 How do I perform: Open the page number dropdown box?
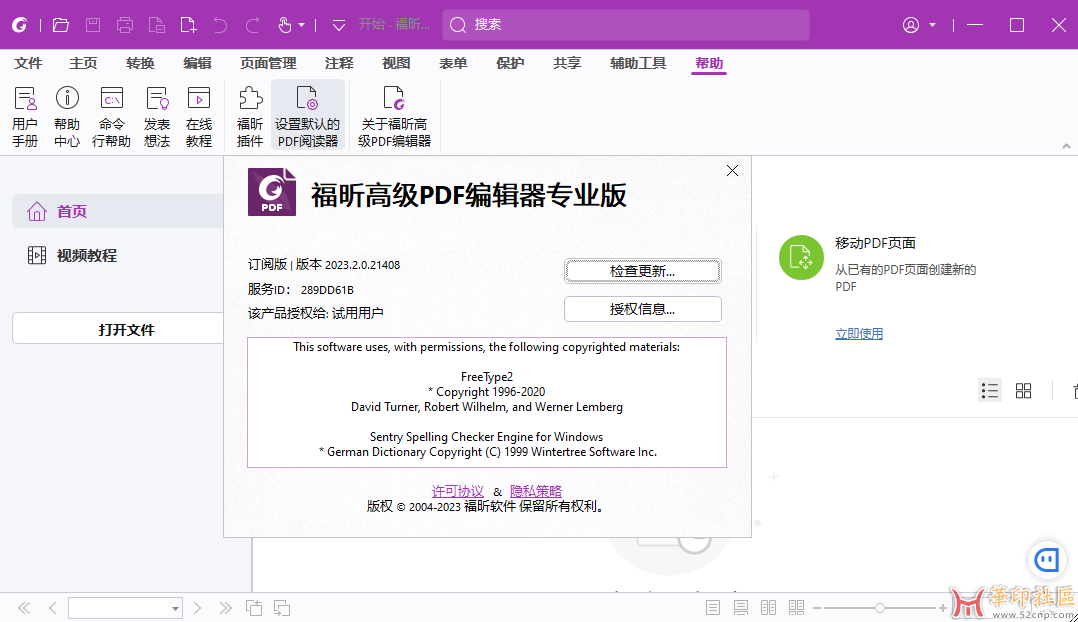pos(125,608)
